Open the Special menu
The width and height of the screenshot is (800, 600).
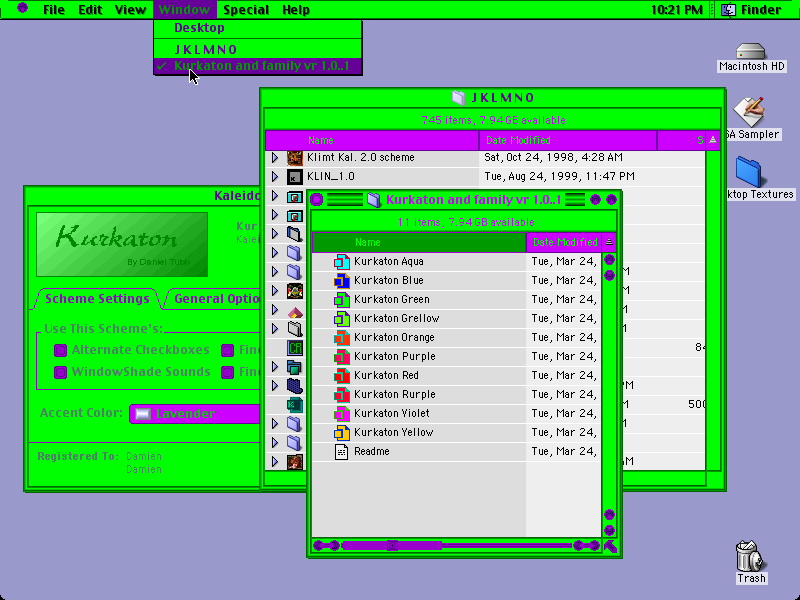246,10
